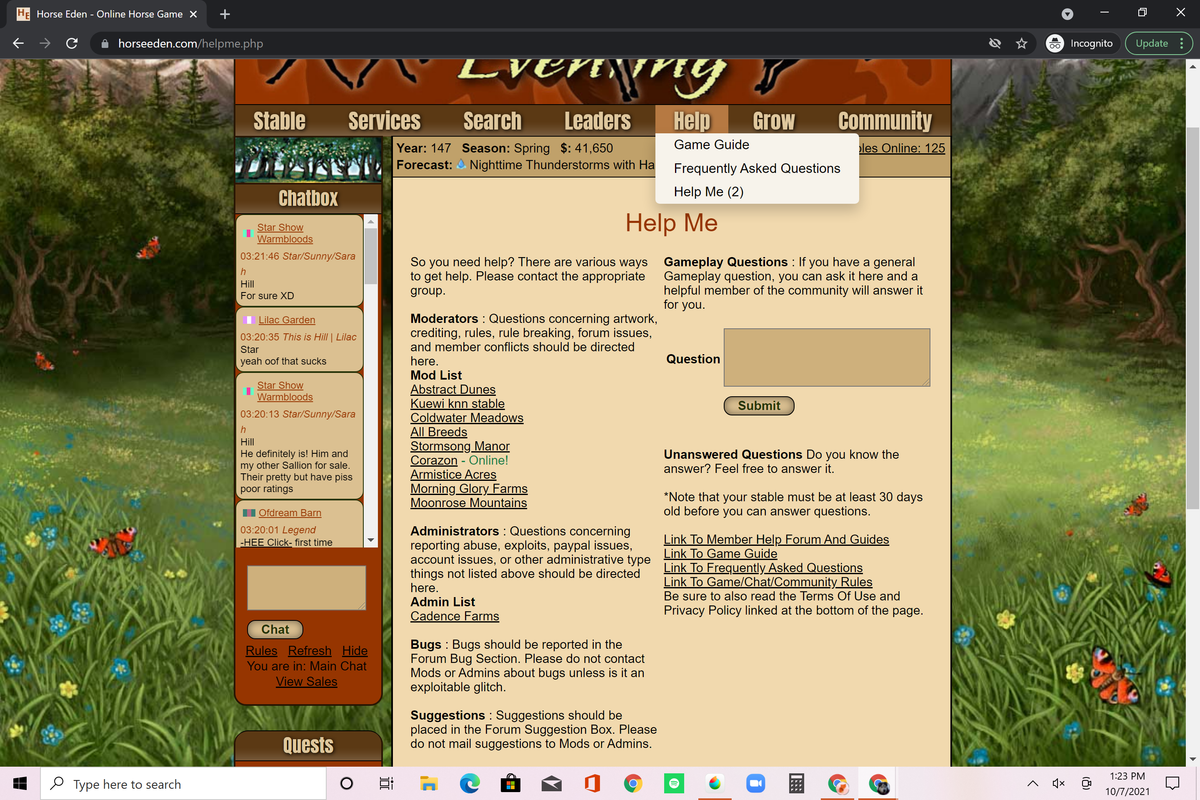Open a new browser tab
1200x800 pixels.
[225, 14]
